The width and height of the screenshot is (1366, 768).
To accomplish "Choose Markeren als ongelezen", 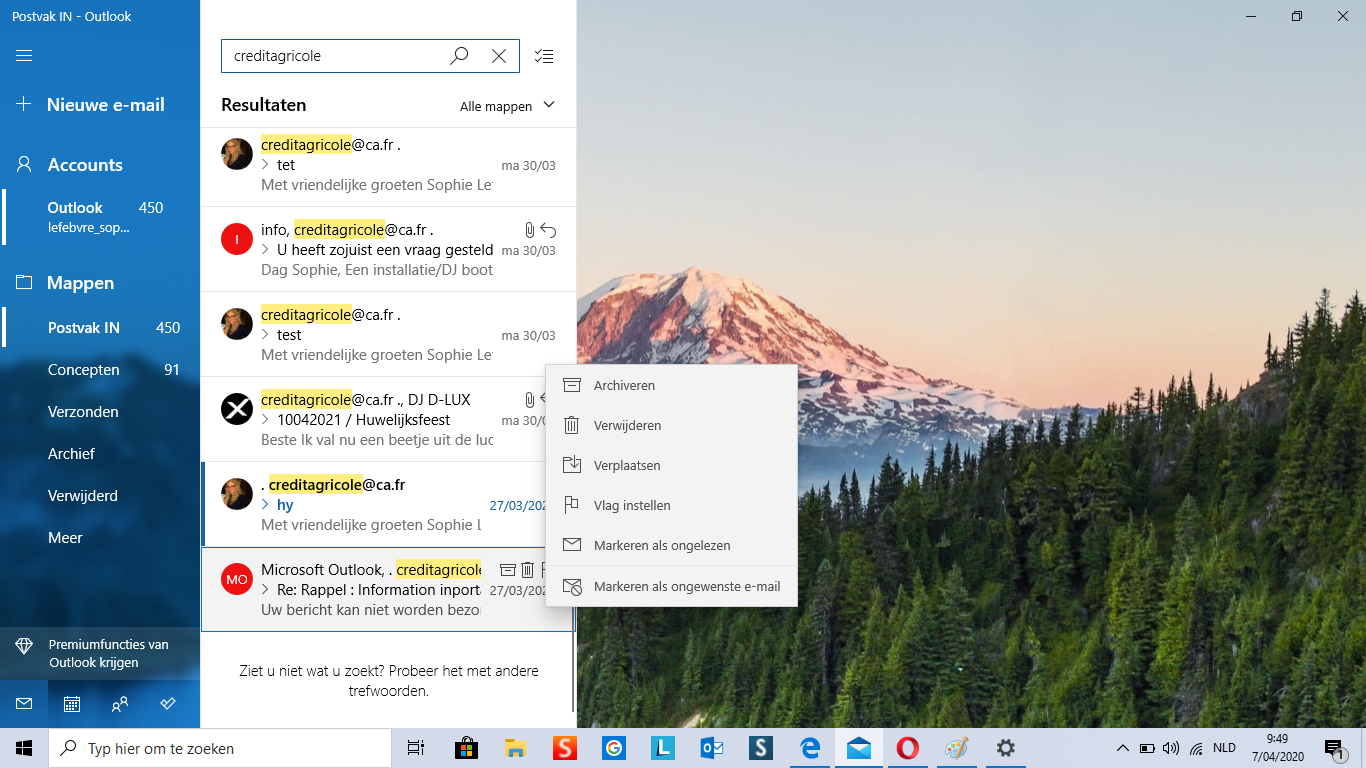I will pos(671,545).
